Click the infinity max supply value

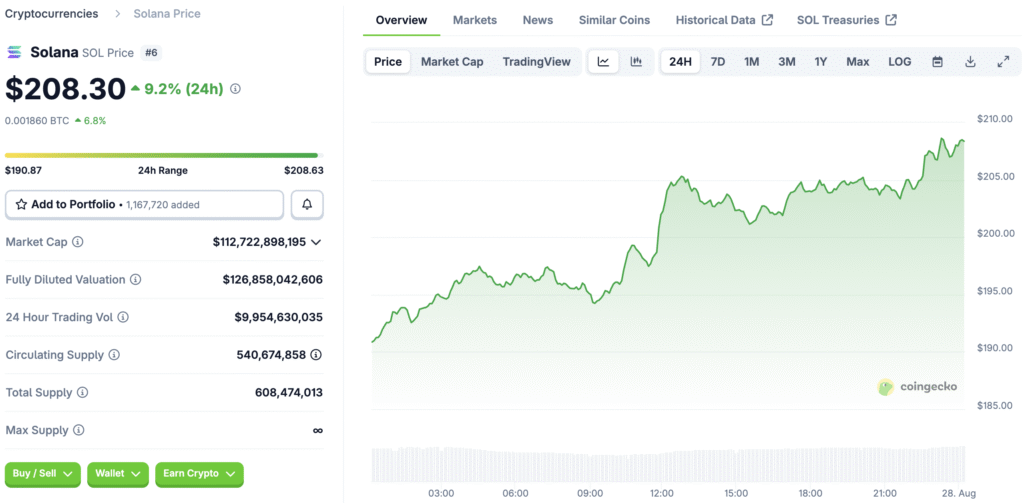click(x=318, y=430)
